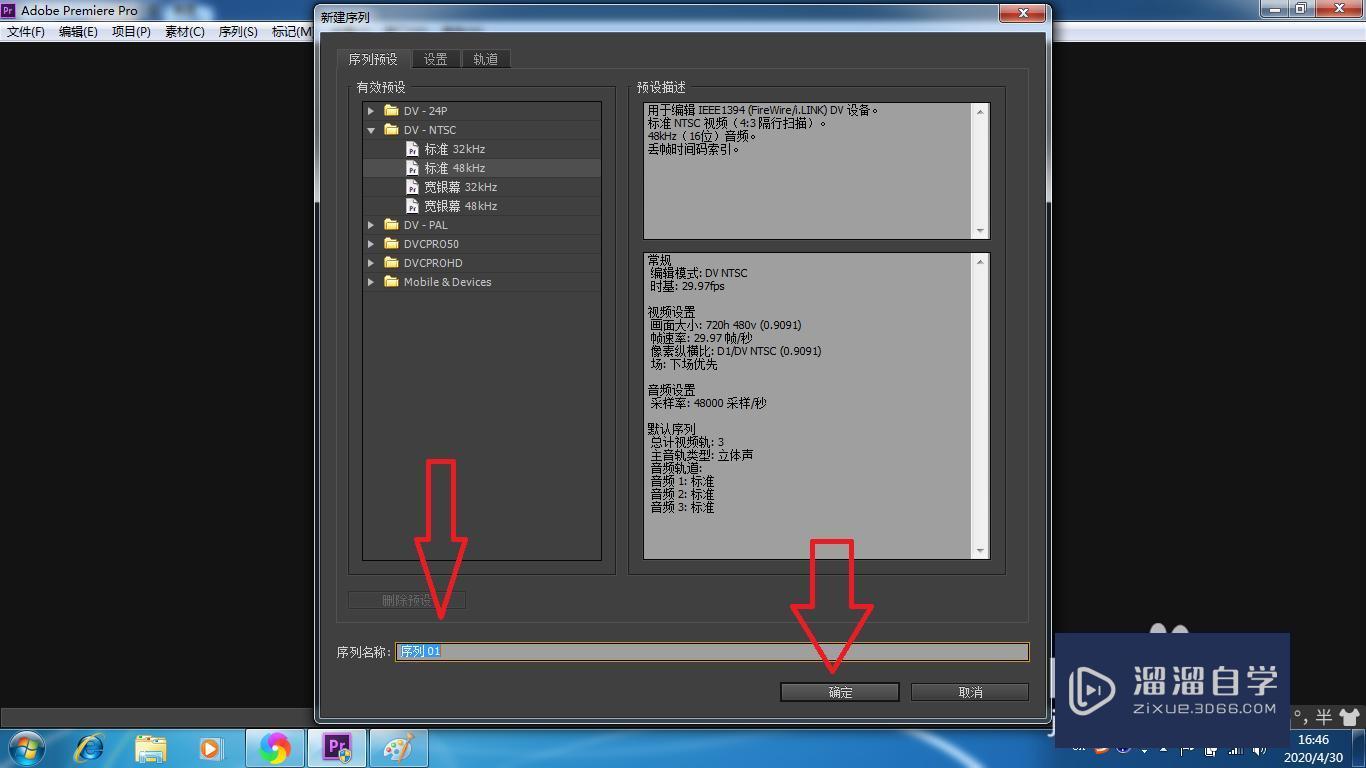Launch Chrome from the taskbar
Viewport: 1366px width, 768px height.
pyautogui.click(x=274, y=747)
